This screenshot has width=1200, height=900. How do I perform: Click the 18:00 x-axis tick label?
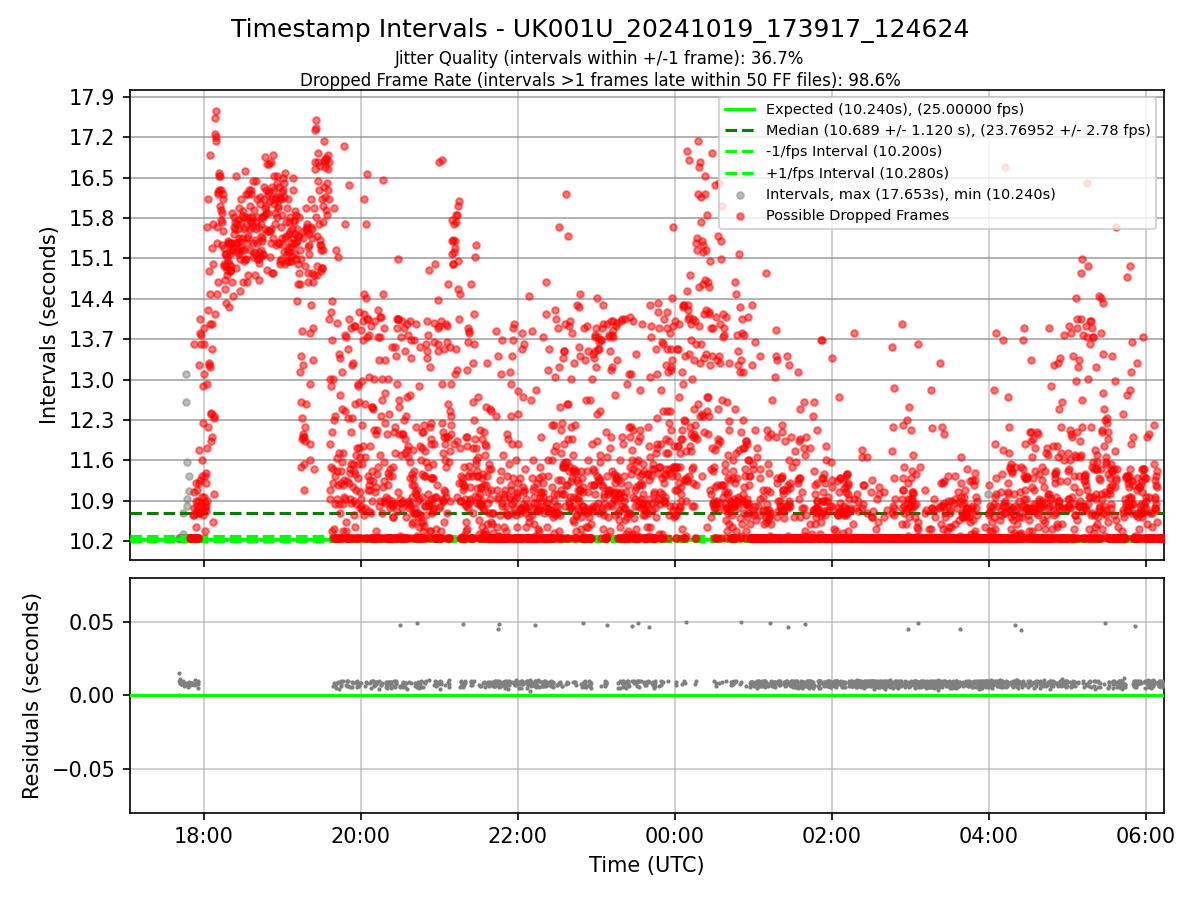click(204, 834)
